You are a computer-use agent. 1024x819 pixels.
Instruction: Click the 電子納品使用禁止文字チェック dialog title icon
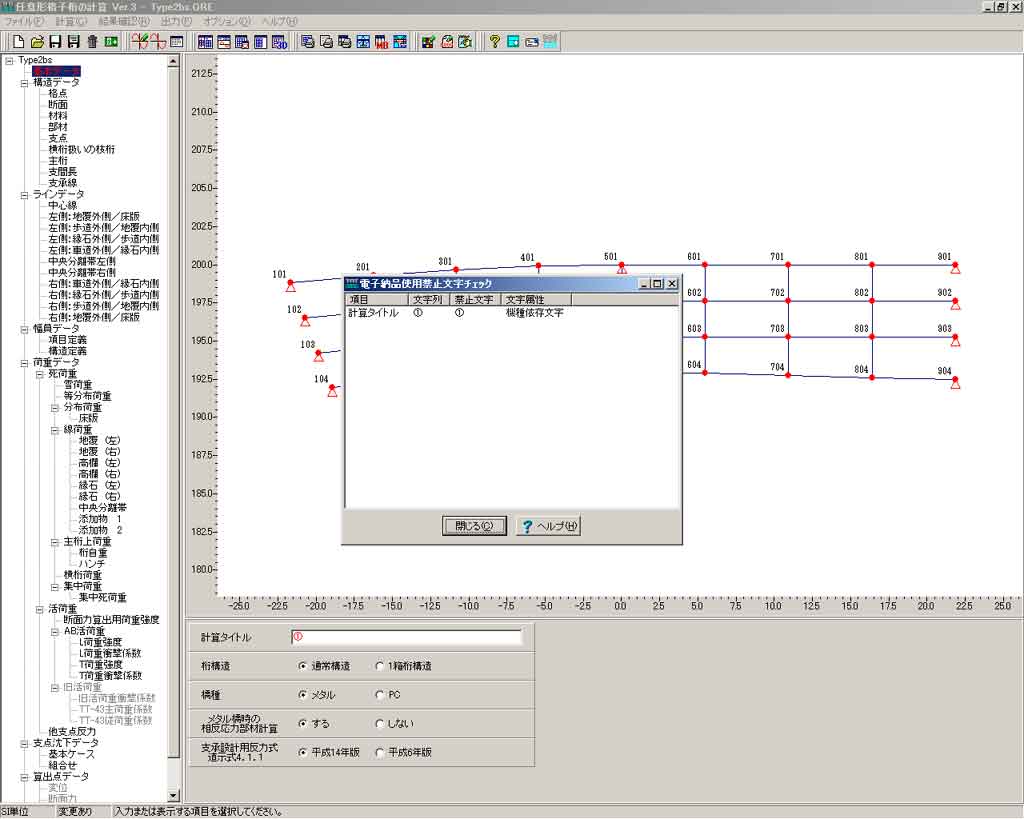pyautogui.click(x=351, y=283)
